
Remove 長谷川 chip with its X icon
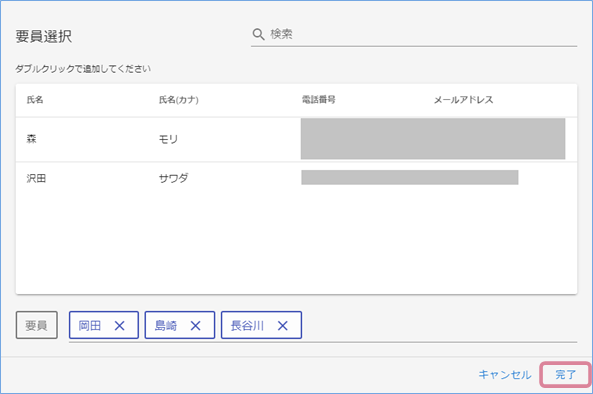283,326
